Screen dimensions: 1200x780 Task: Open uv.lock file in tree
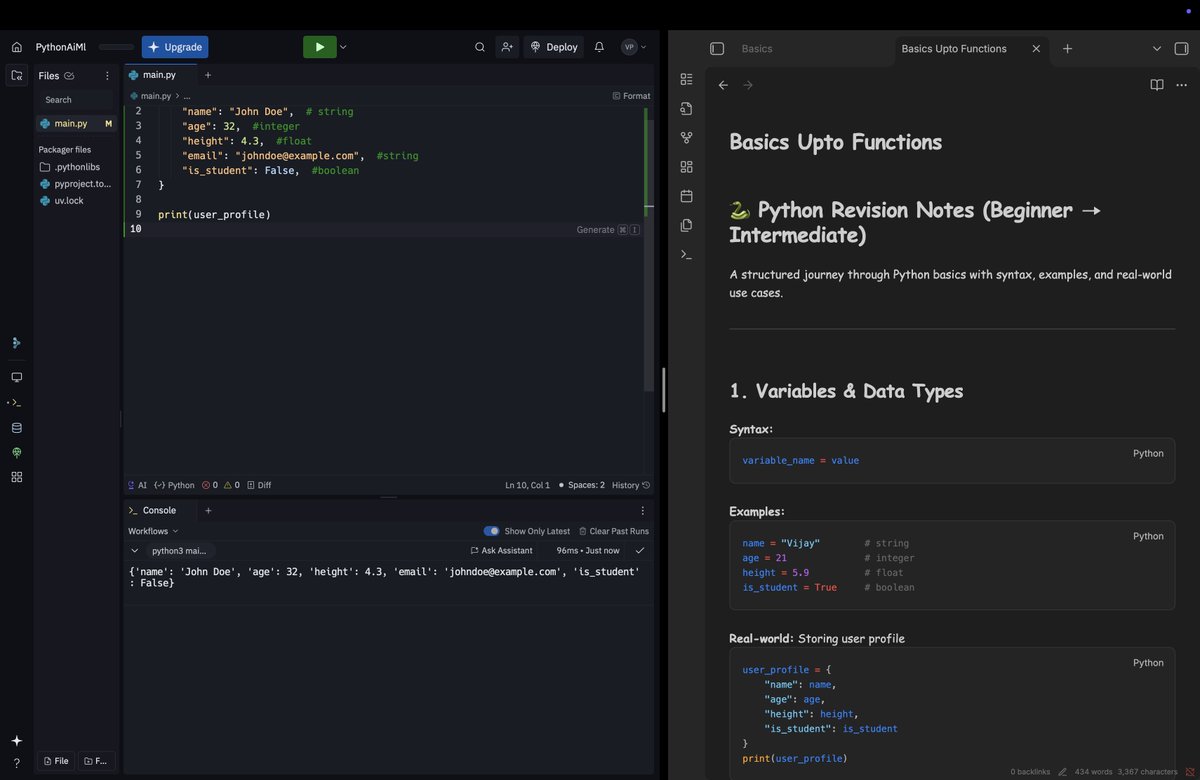[x=76, y=200]
